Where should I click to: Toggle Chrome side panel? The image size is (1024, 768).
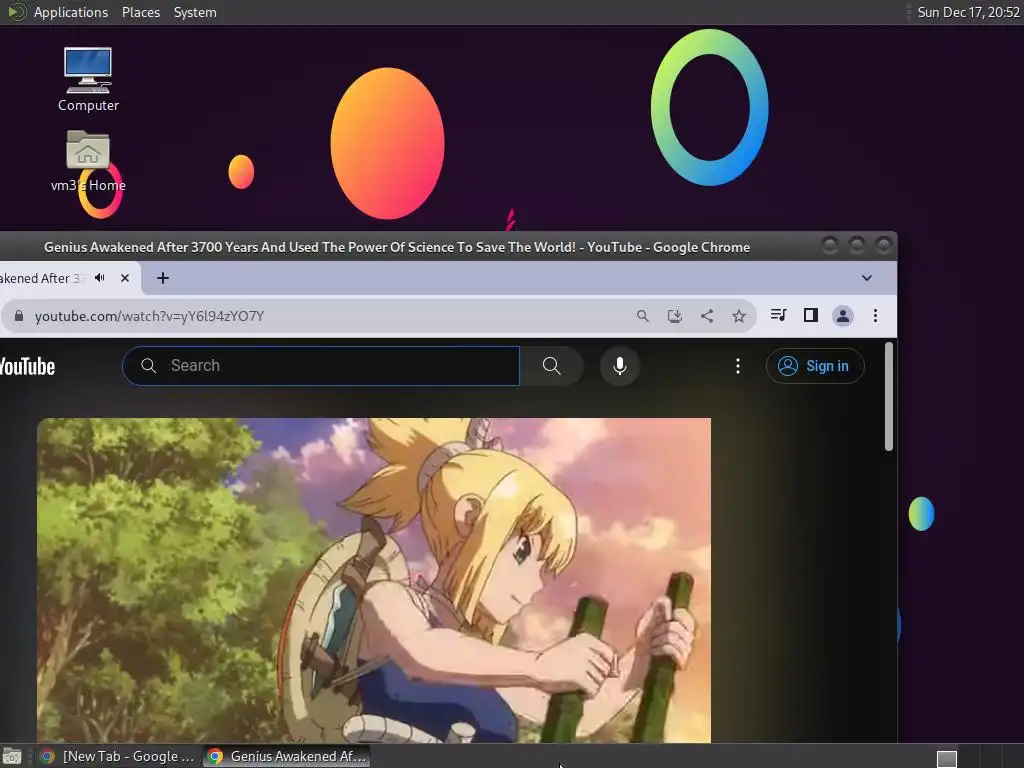(810, 315)
